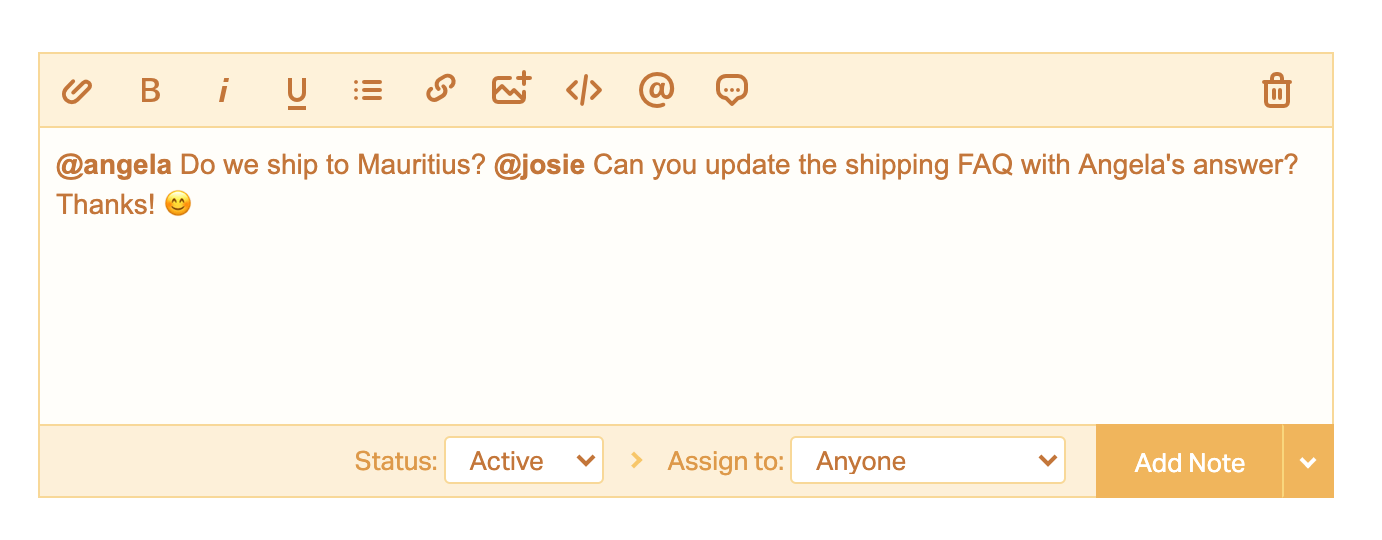Discard the note with the trash icon

pos(1276,91)
